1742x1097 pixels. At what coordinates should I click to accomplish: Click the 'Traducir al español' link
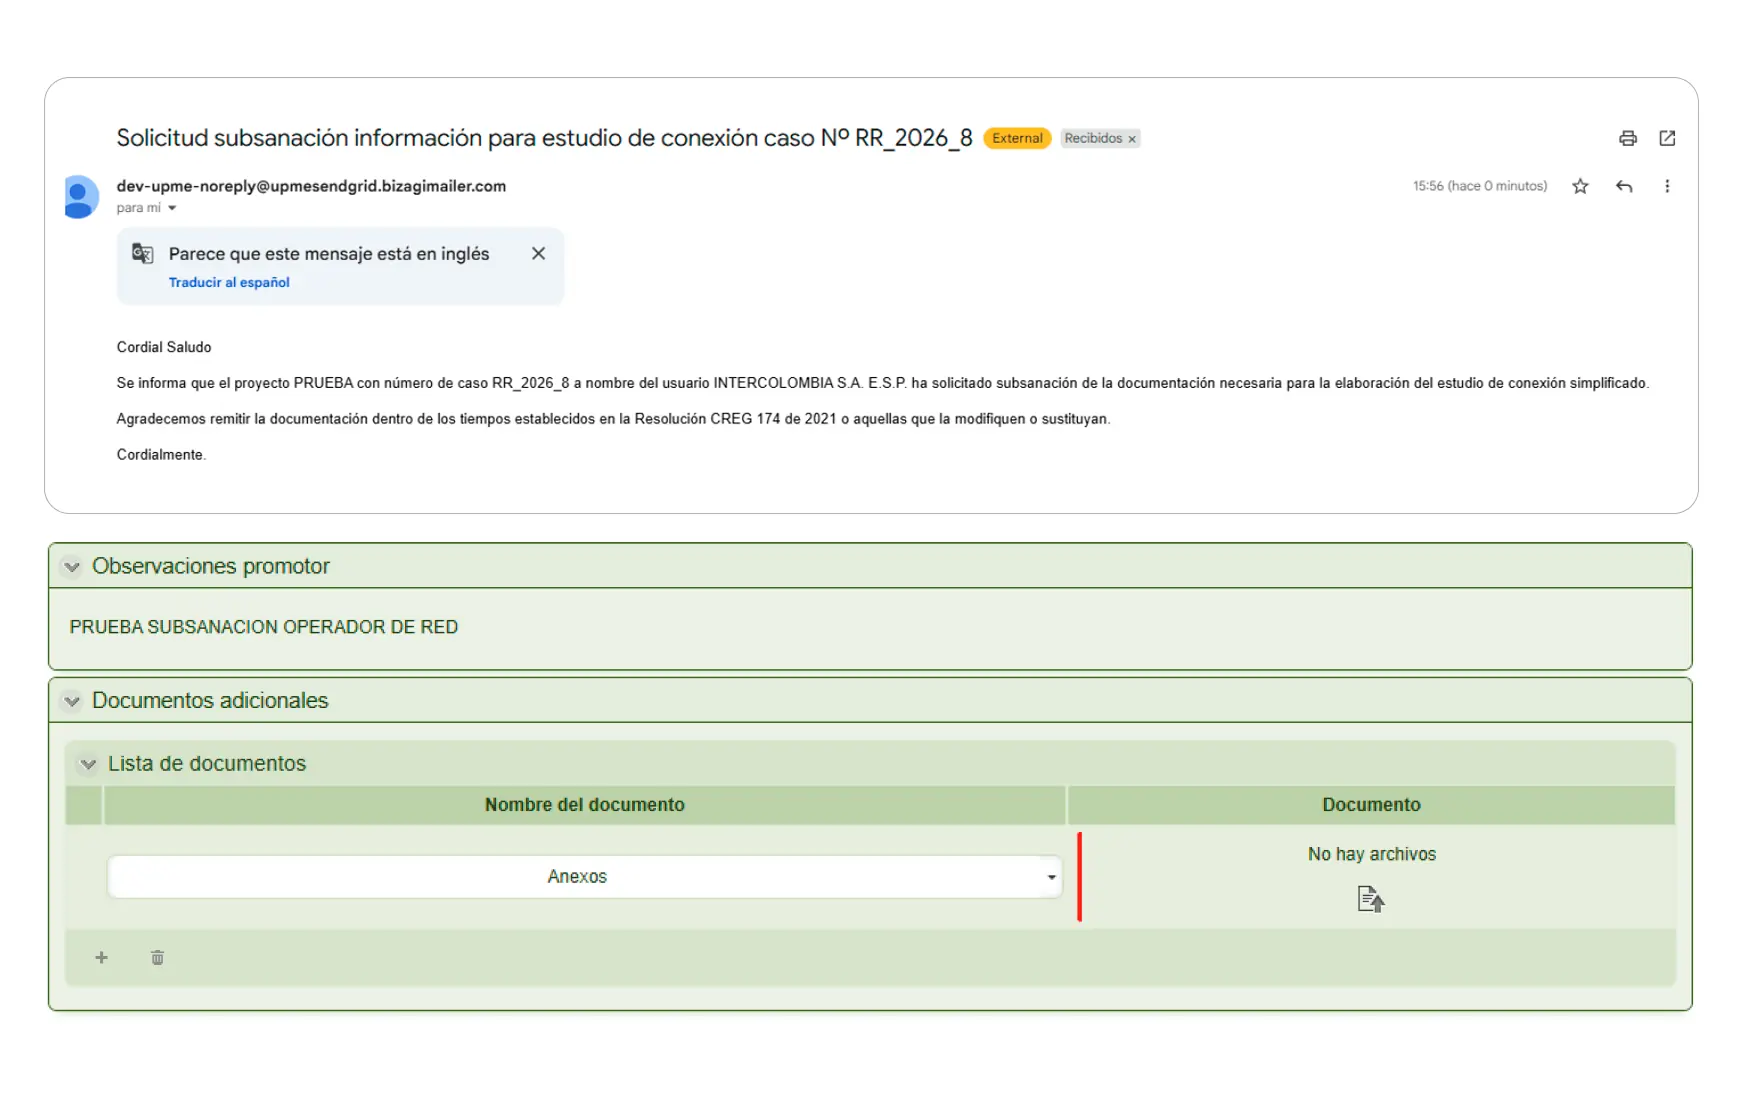(229, 283)
